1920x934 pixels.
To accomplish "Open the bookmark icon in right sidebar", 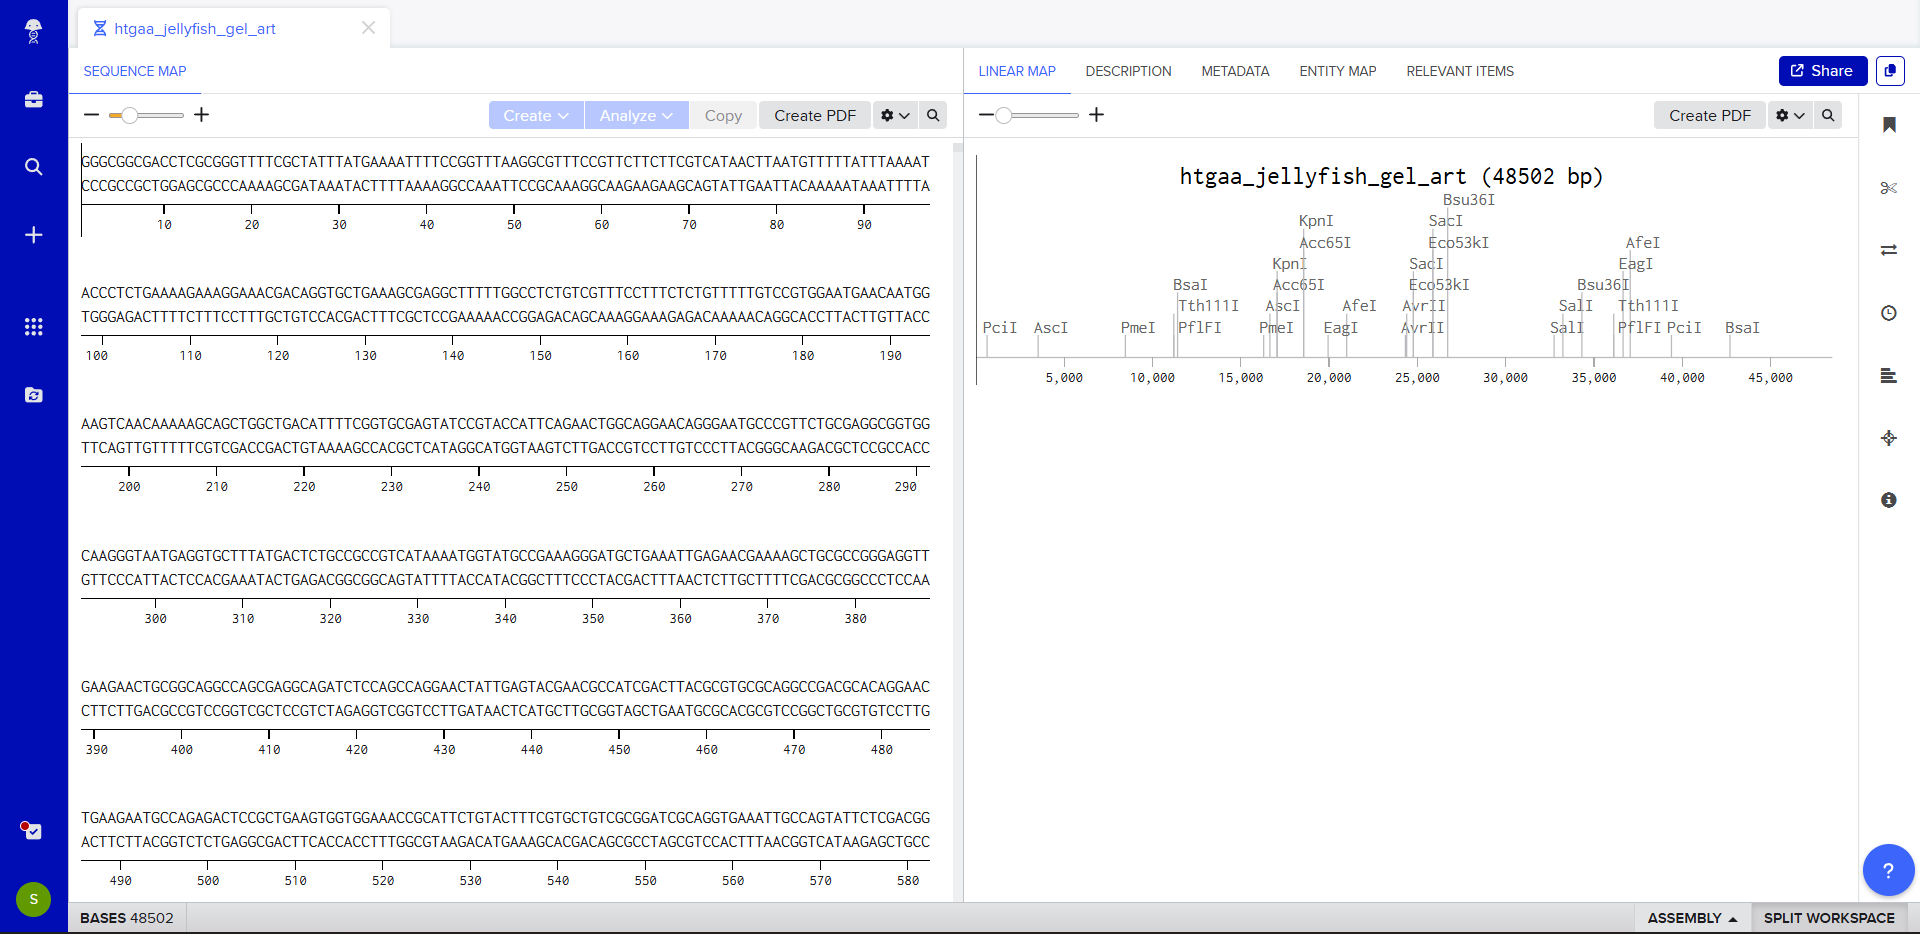I will tap(1888, 125).
